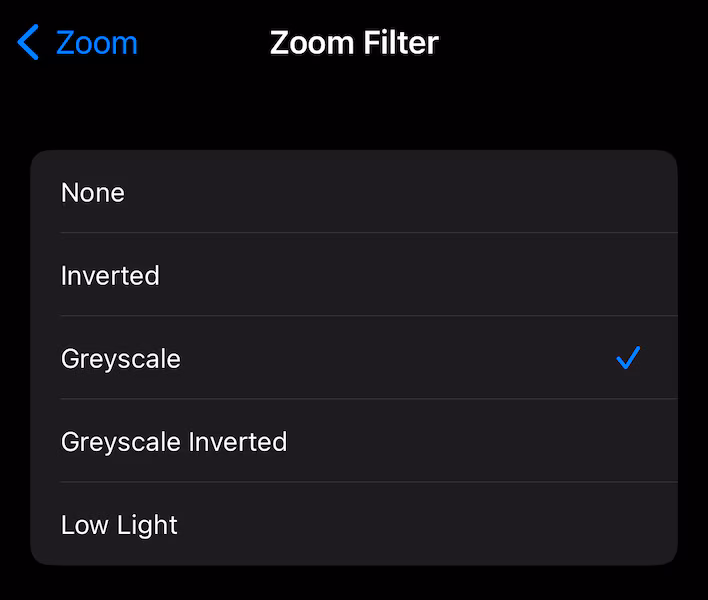708x600 pixels.
Task: Click the Zoom Filter page title
Action: click(354, 44)
